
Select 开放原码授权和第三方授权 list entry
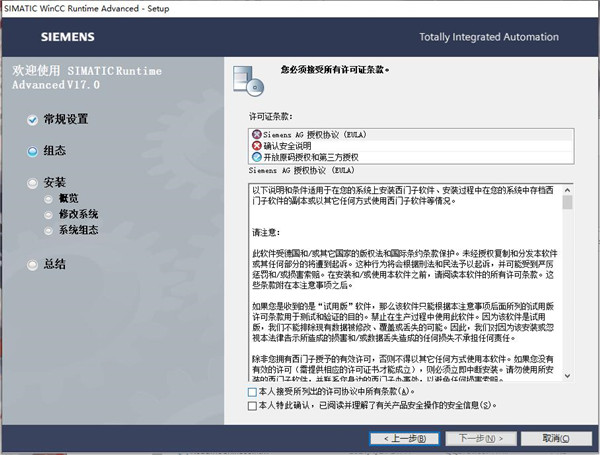[411, 157]
